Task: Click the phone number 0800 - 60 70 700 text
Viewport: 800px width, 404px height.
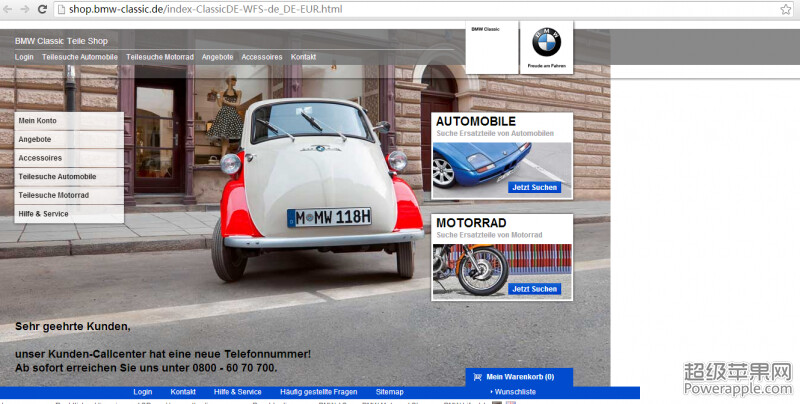Action: pyautogui.click(x=234, y=368)
